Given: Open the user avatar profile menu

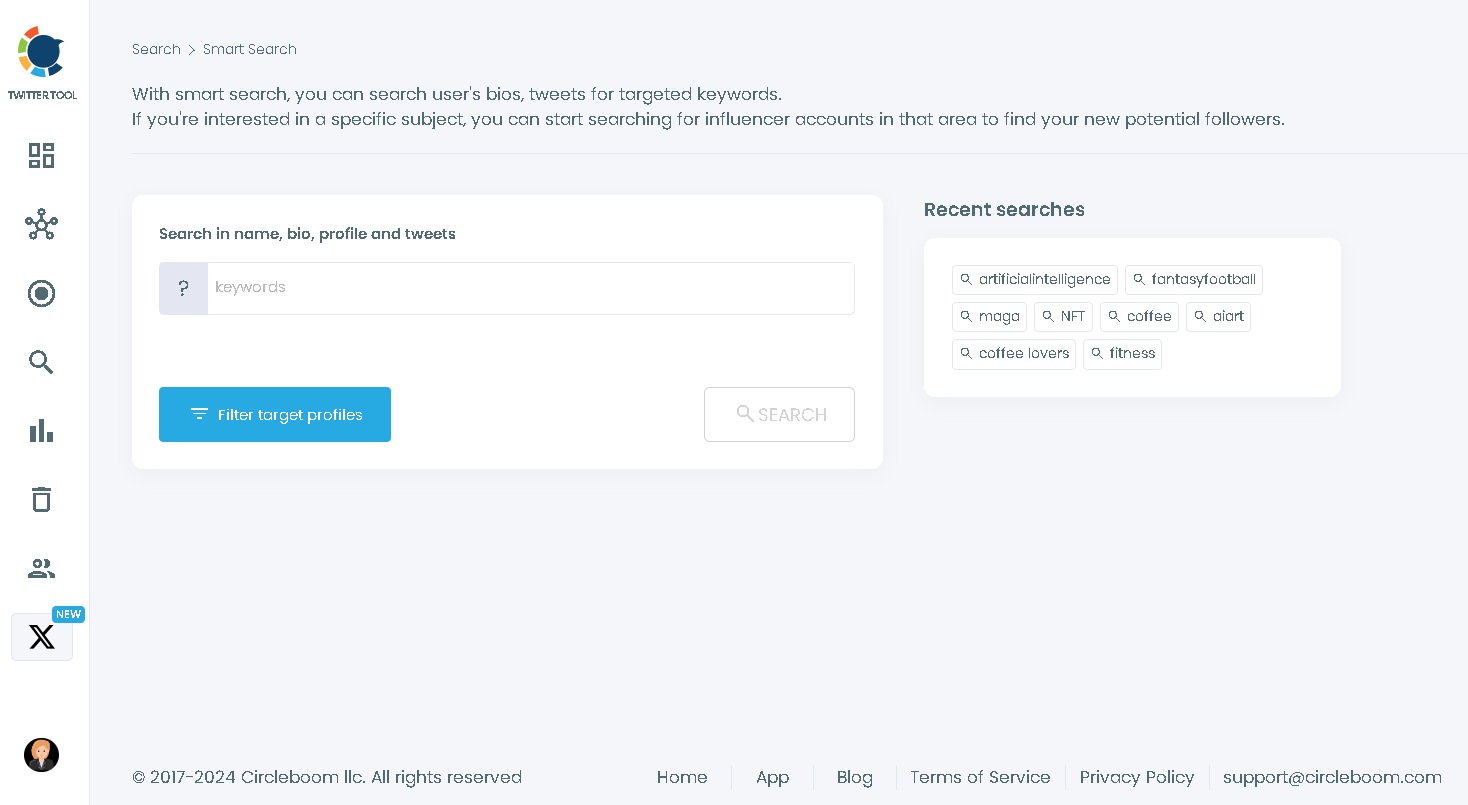Looking at the screenshot, I should pyautogui.click(x=41, y=755).
